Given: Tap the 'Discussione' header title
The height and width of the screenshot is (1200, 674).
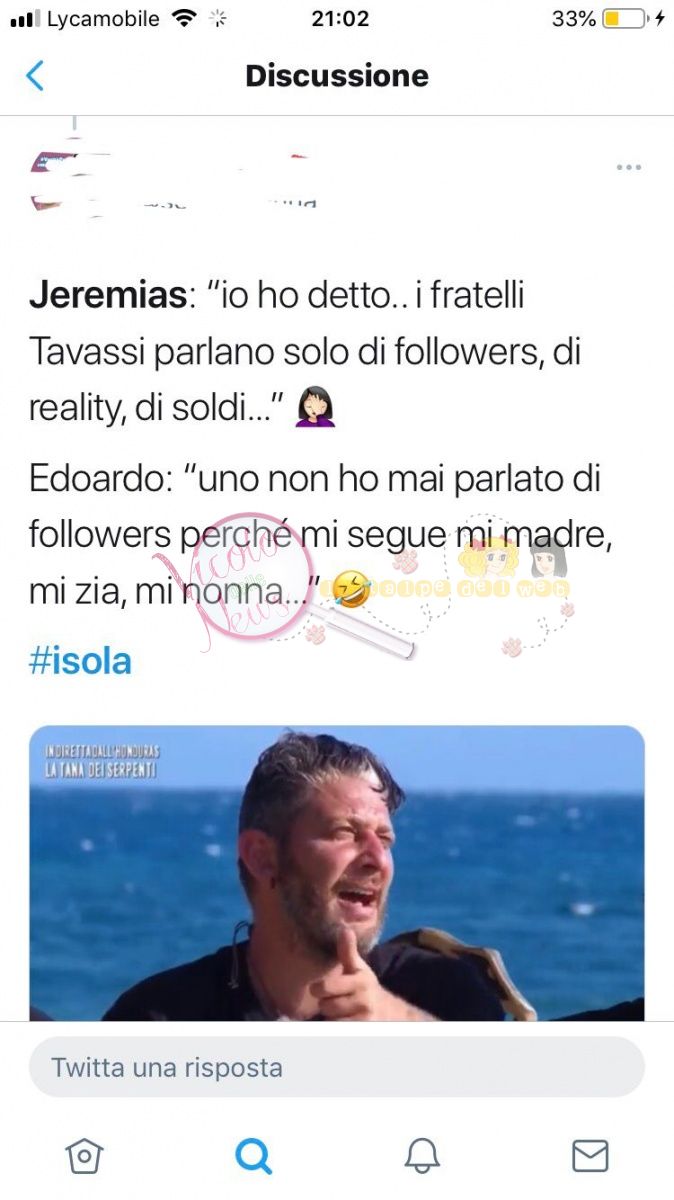Looking at the screenshot, I should coord(337,76).
